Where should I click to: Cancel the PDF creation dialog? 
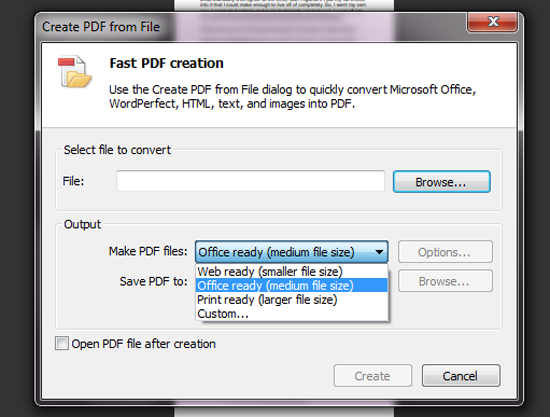[x=461, y=376]
